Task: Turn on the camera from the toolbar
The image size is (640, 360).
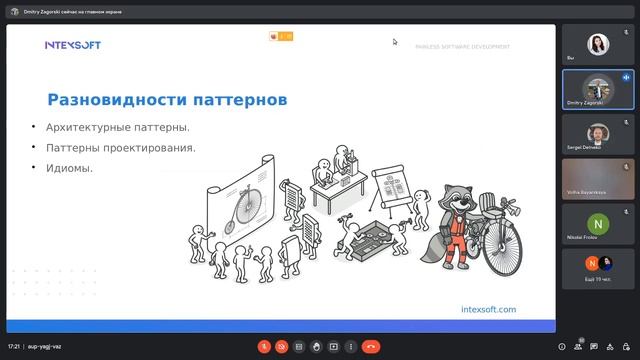Action: coord(282,347)
